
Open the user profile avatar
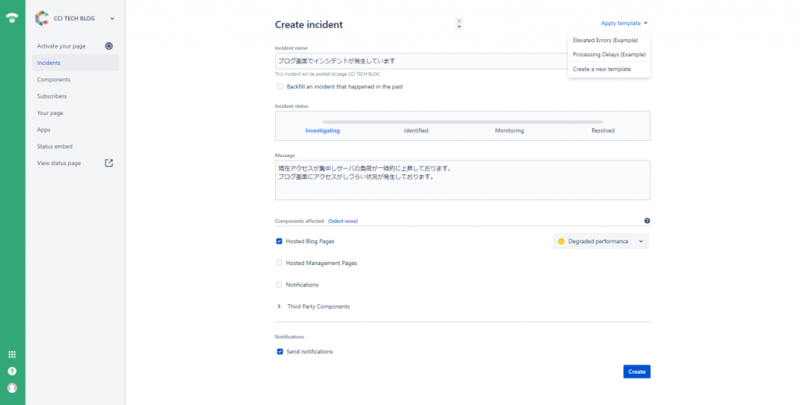[x=12, y=388]
